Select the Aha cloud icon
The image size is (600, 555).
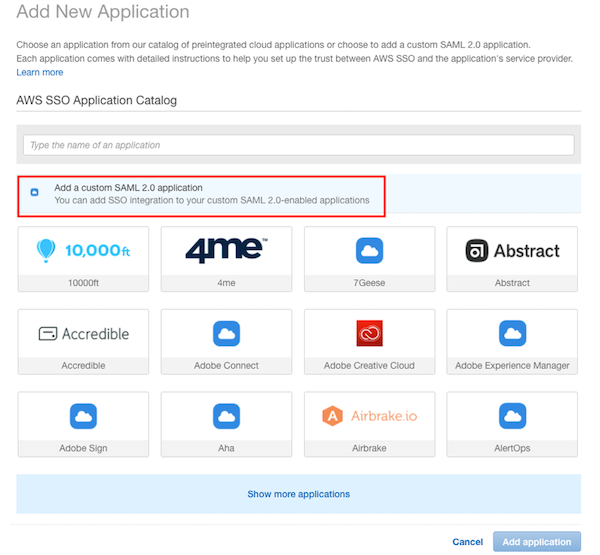(227, 416)
